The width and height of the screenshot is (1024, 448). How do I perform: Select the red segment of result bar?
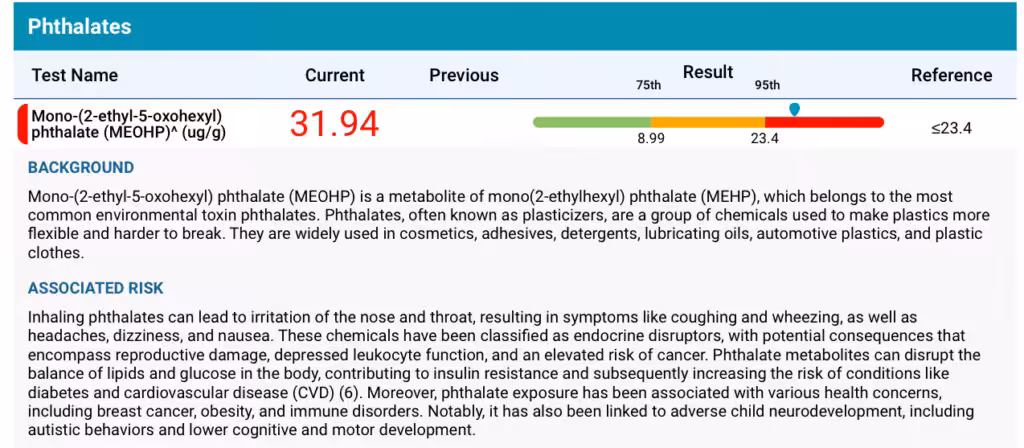tap(824, 122)
